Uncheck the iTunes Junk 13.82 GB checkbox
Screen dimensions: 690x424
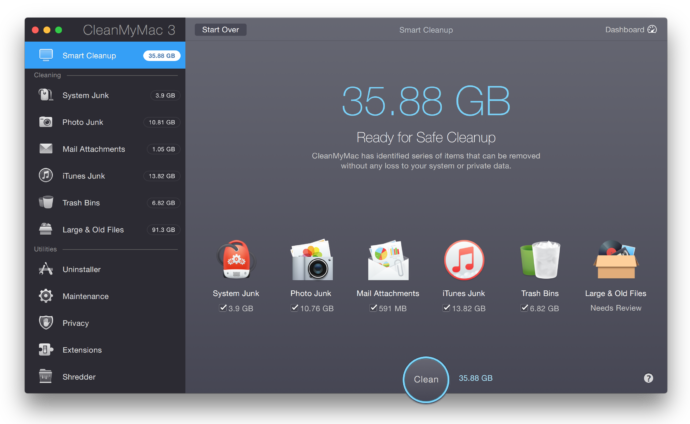447,308
